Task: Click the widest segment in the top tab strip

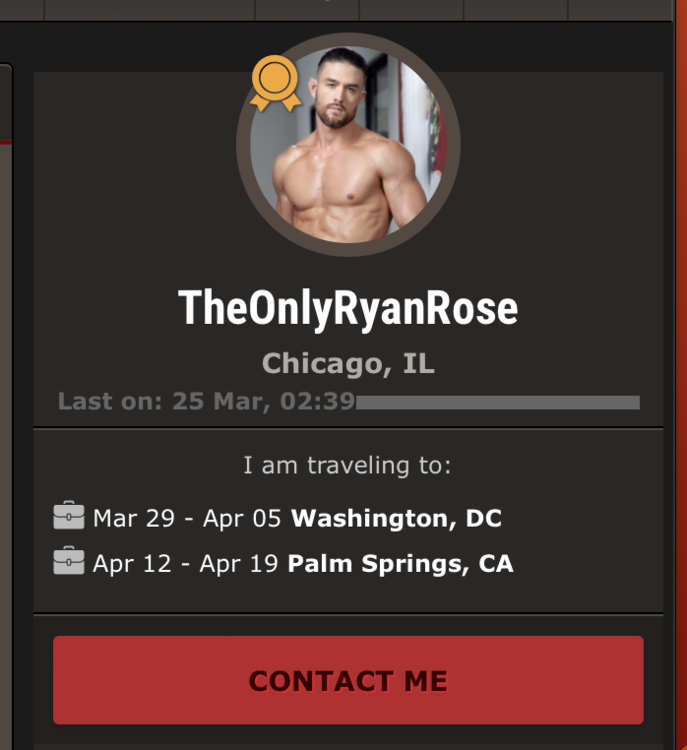Action: [x=150, y=10]
